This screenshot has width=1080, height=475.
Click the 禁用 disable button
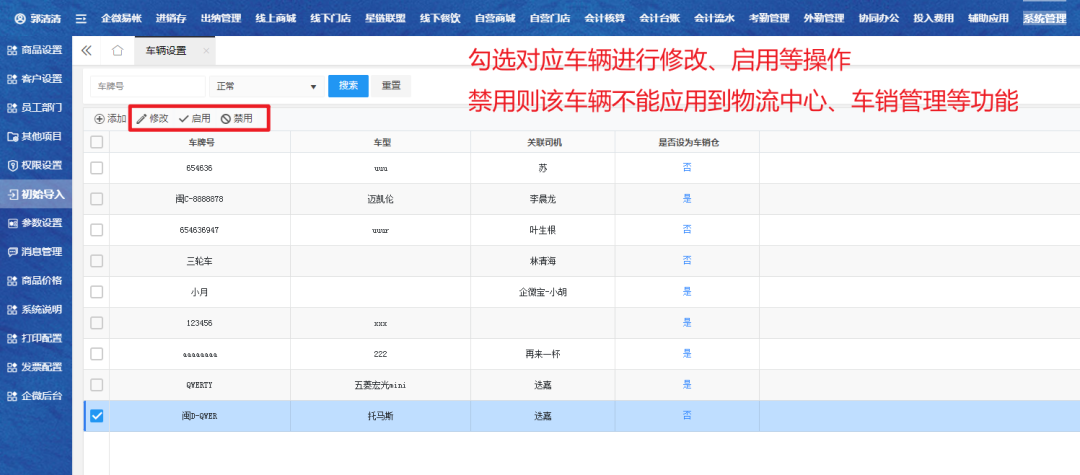237,119
